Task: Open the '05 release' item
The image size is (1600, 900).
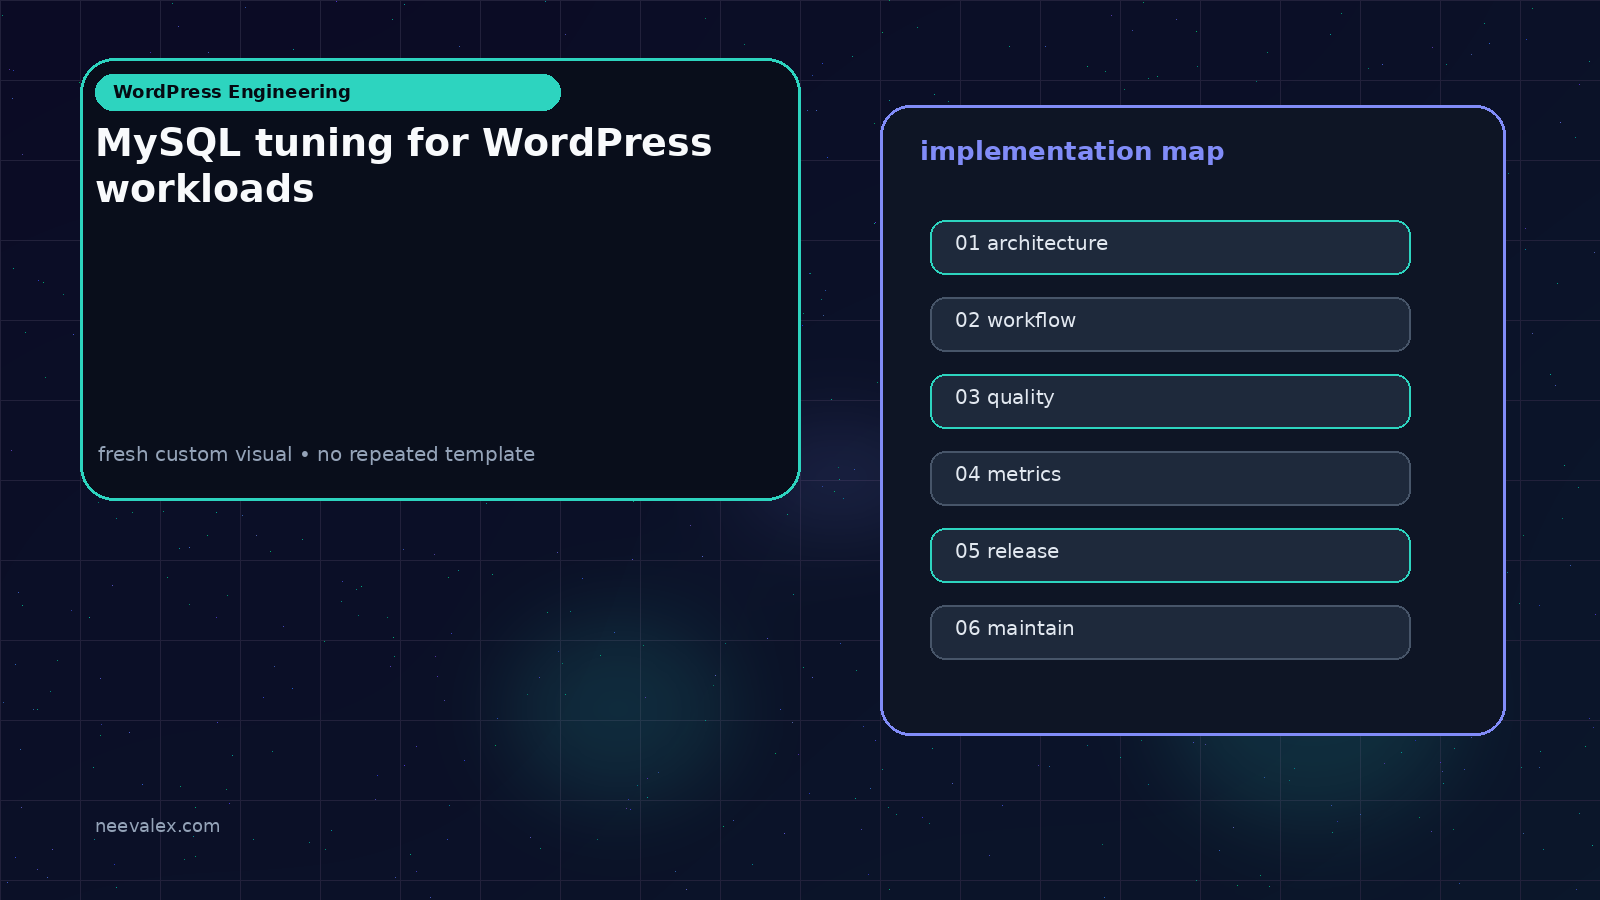Action: tap(1170, 555)
